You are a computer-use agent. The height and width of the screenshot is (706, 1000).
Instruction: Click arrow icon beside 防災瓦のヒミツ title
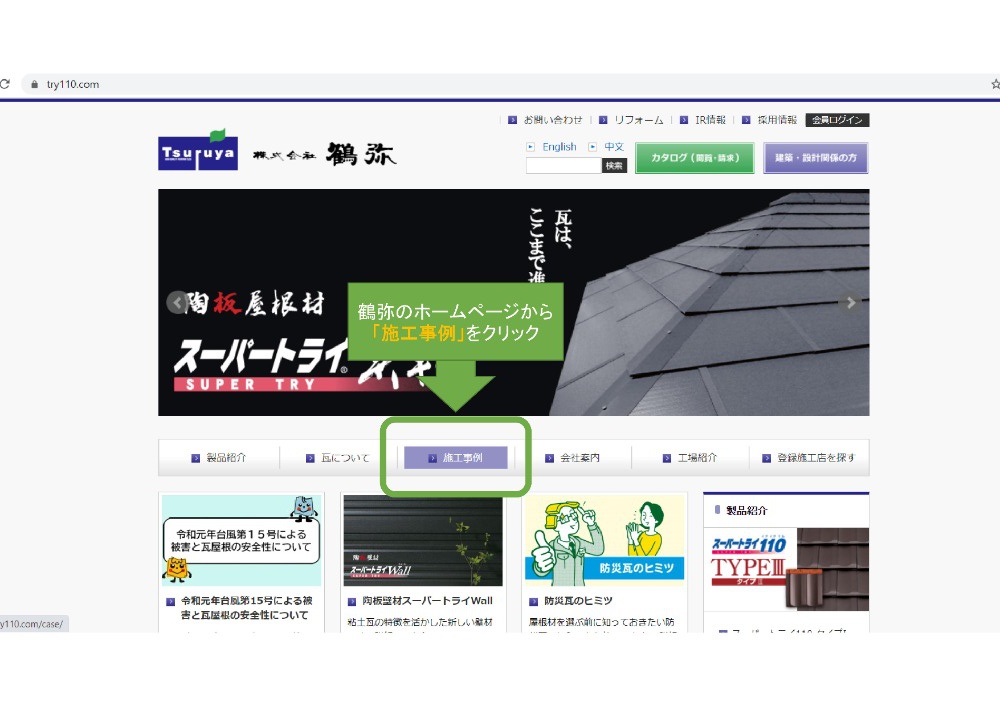533,601
